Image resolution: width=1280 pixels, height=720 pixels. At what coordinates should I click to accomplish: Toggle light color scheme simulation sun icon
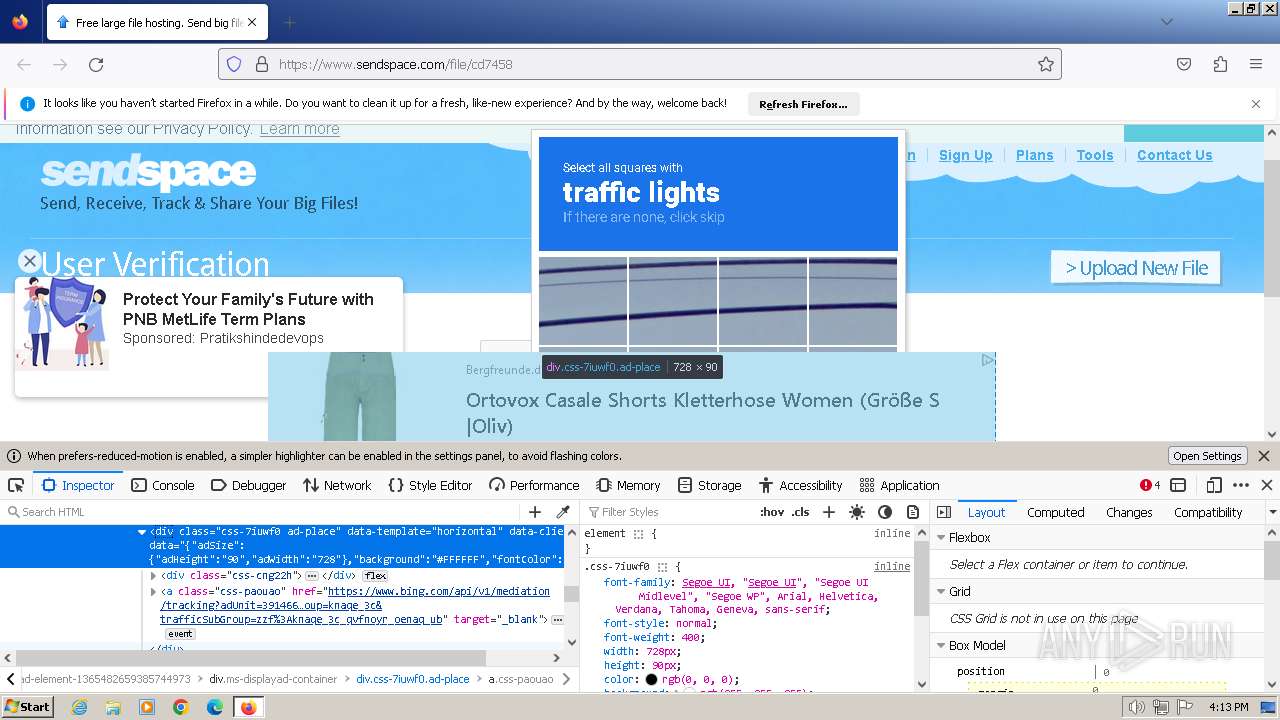(x=857, y=512)
